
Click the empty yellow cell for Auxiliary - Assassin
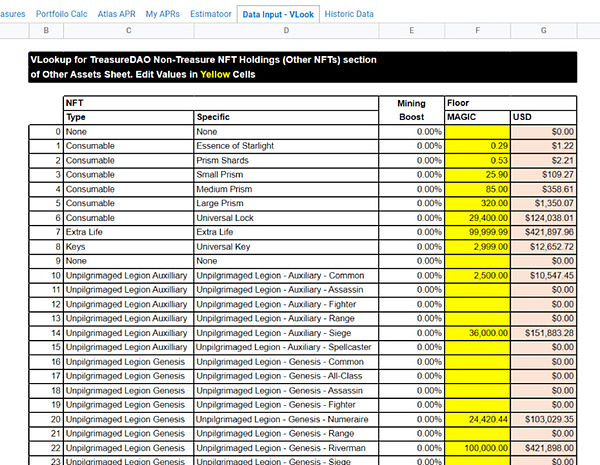coord(477,289)
